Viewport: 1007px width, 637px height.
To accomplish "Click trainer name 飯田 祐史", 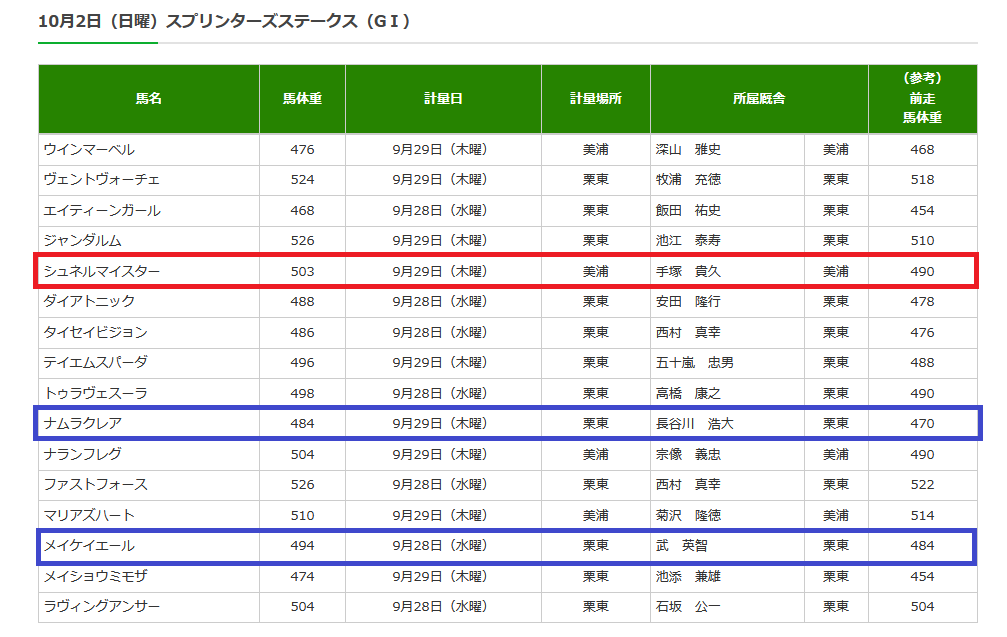I will [688, 211].
